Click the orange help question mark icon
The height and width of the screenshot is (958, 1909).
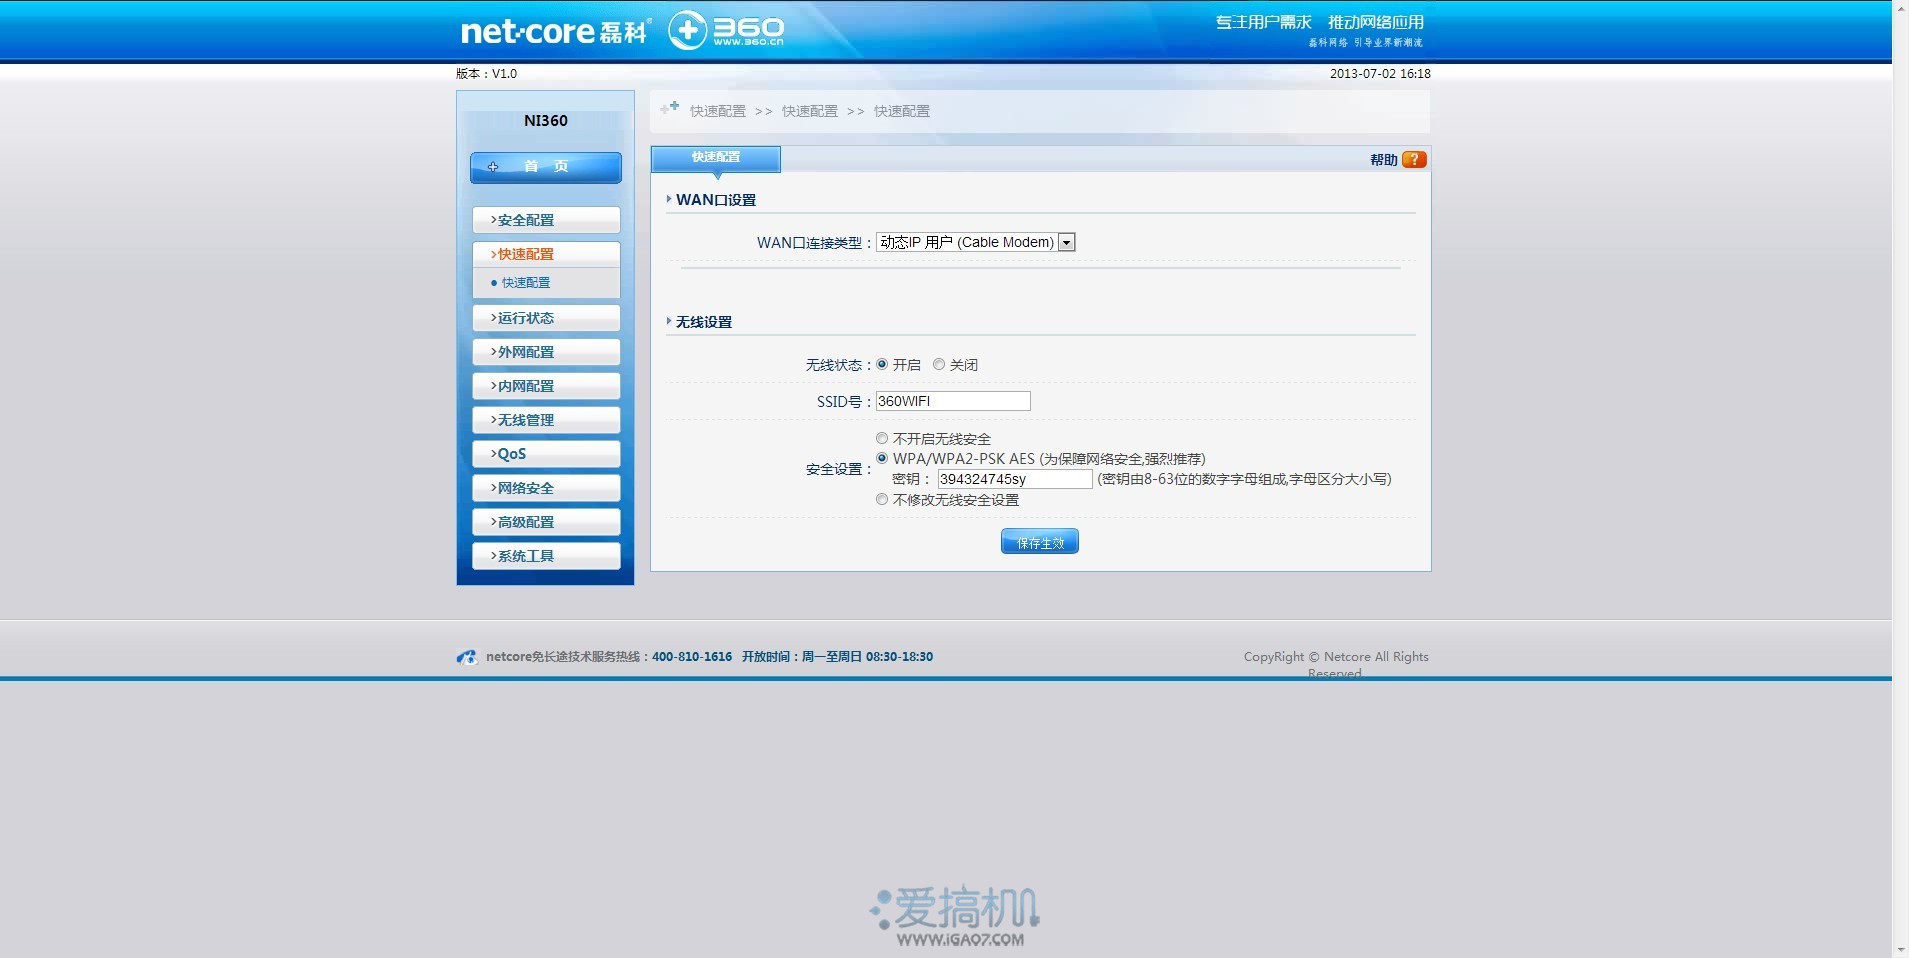1414,160
